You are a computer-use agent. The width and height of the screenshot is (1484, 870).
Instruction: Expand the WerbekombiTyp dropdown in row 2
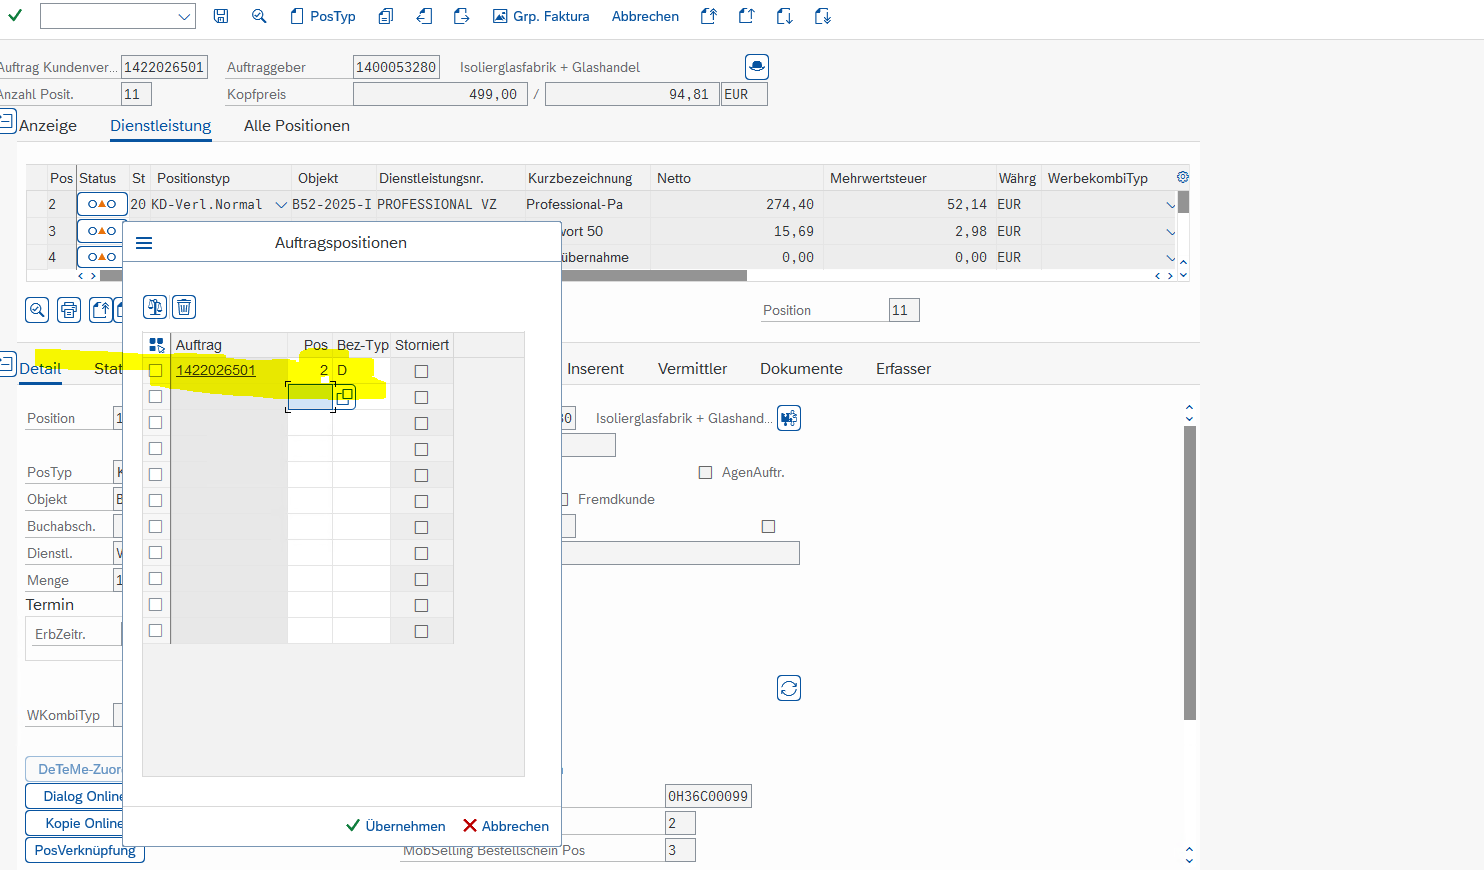point(1170,205)
